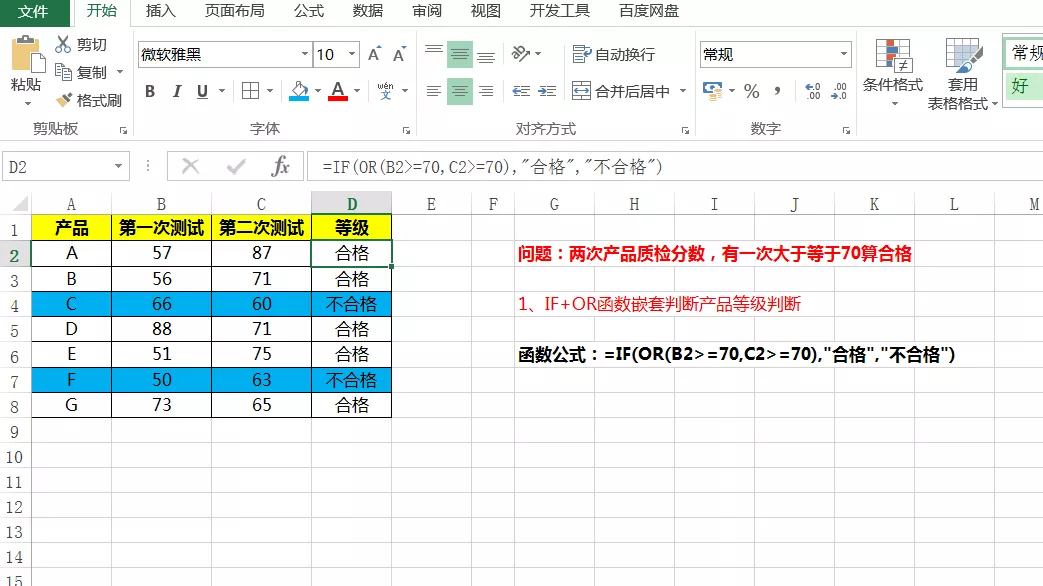This screenshot has height=586, width=1043.
Task: Open merge and center dropdown arrow
Action: click(683, 91)
